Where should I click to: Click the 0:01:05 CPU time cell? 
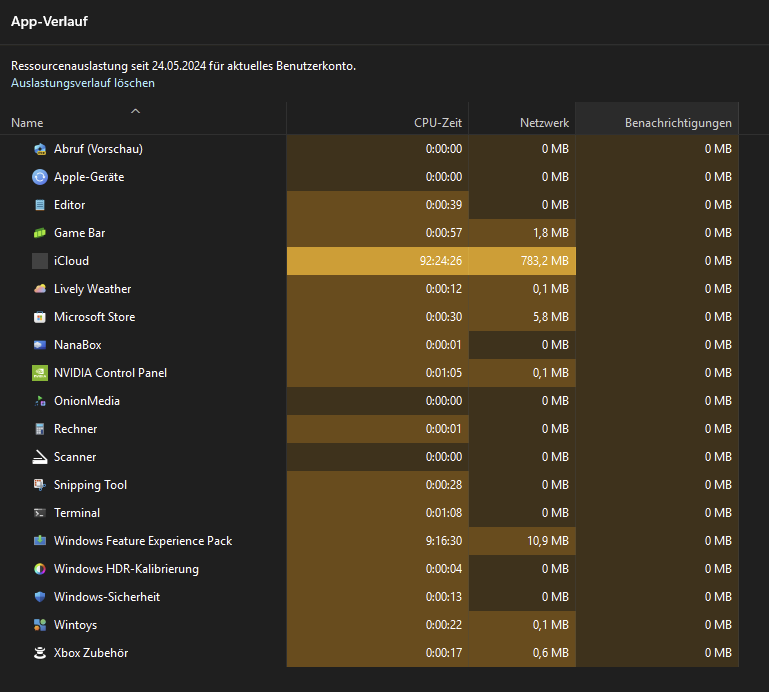click(x=378, y=373)
